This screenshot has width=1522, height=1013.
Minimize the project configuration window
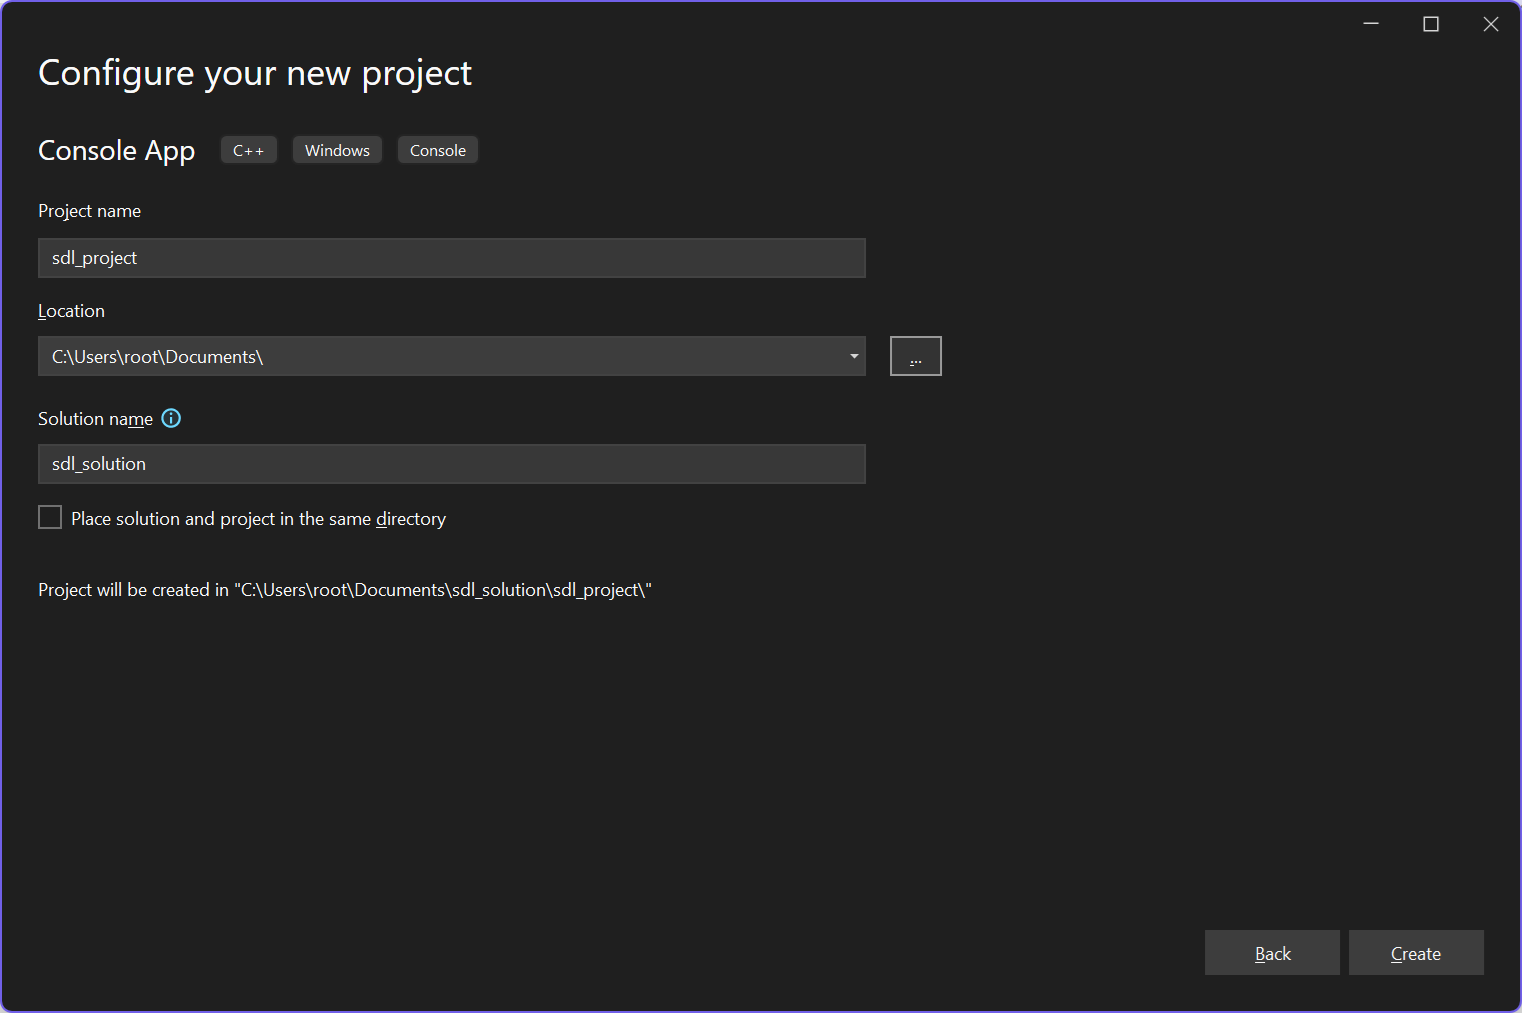(x=1370, y=23)
